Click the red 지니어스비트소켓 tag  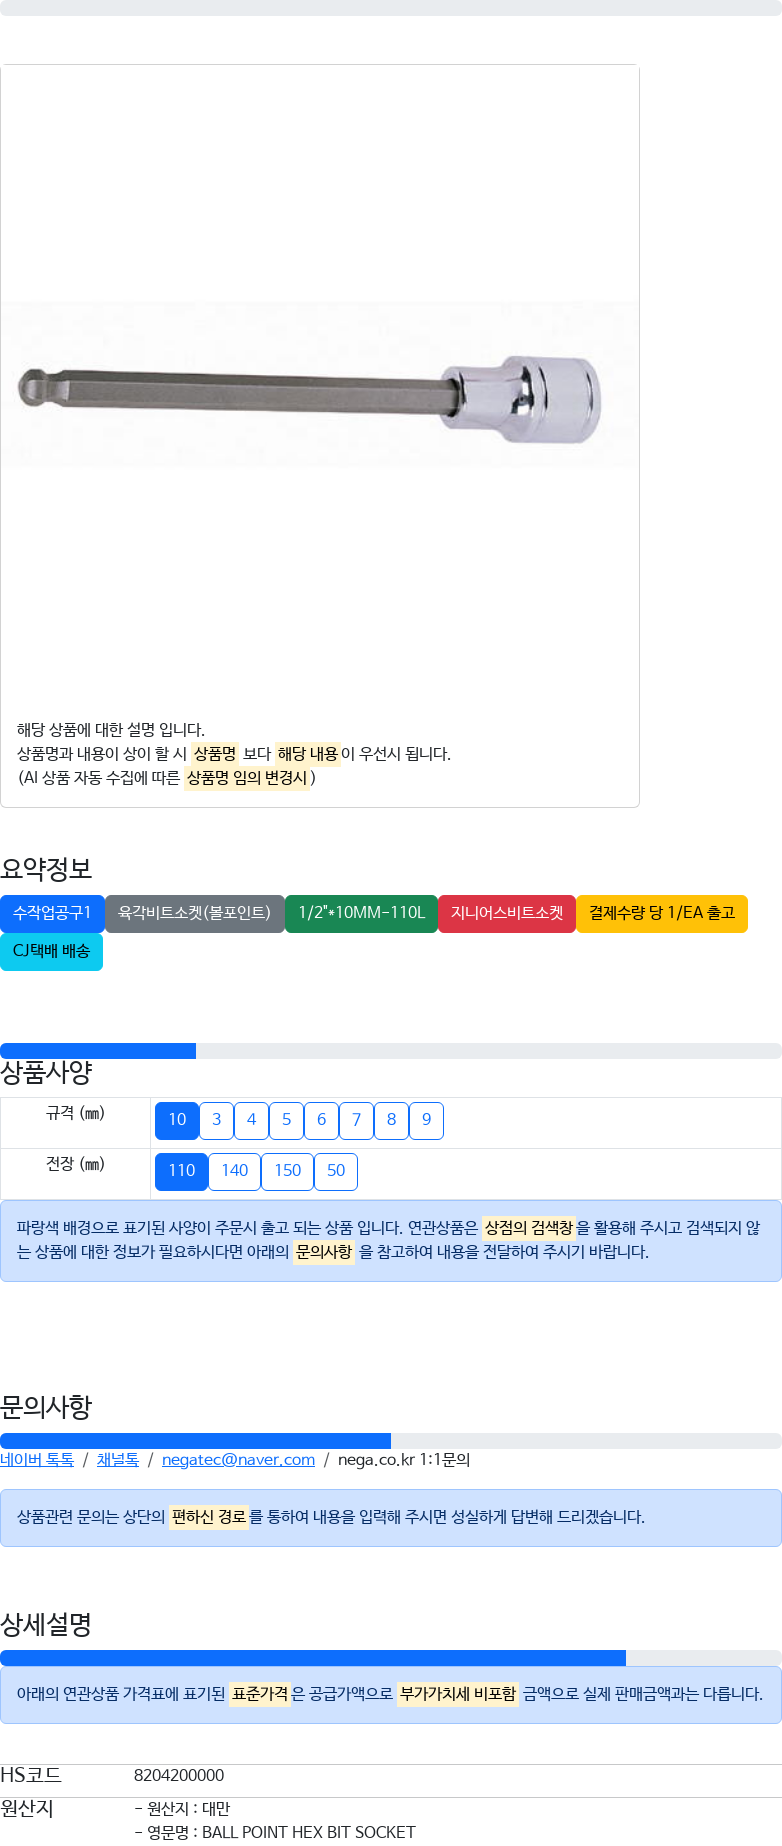(507, 913)
